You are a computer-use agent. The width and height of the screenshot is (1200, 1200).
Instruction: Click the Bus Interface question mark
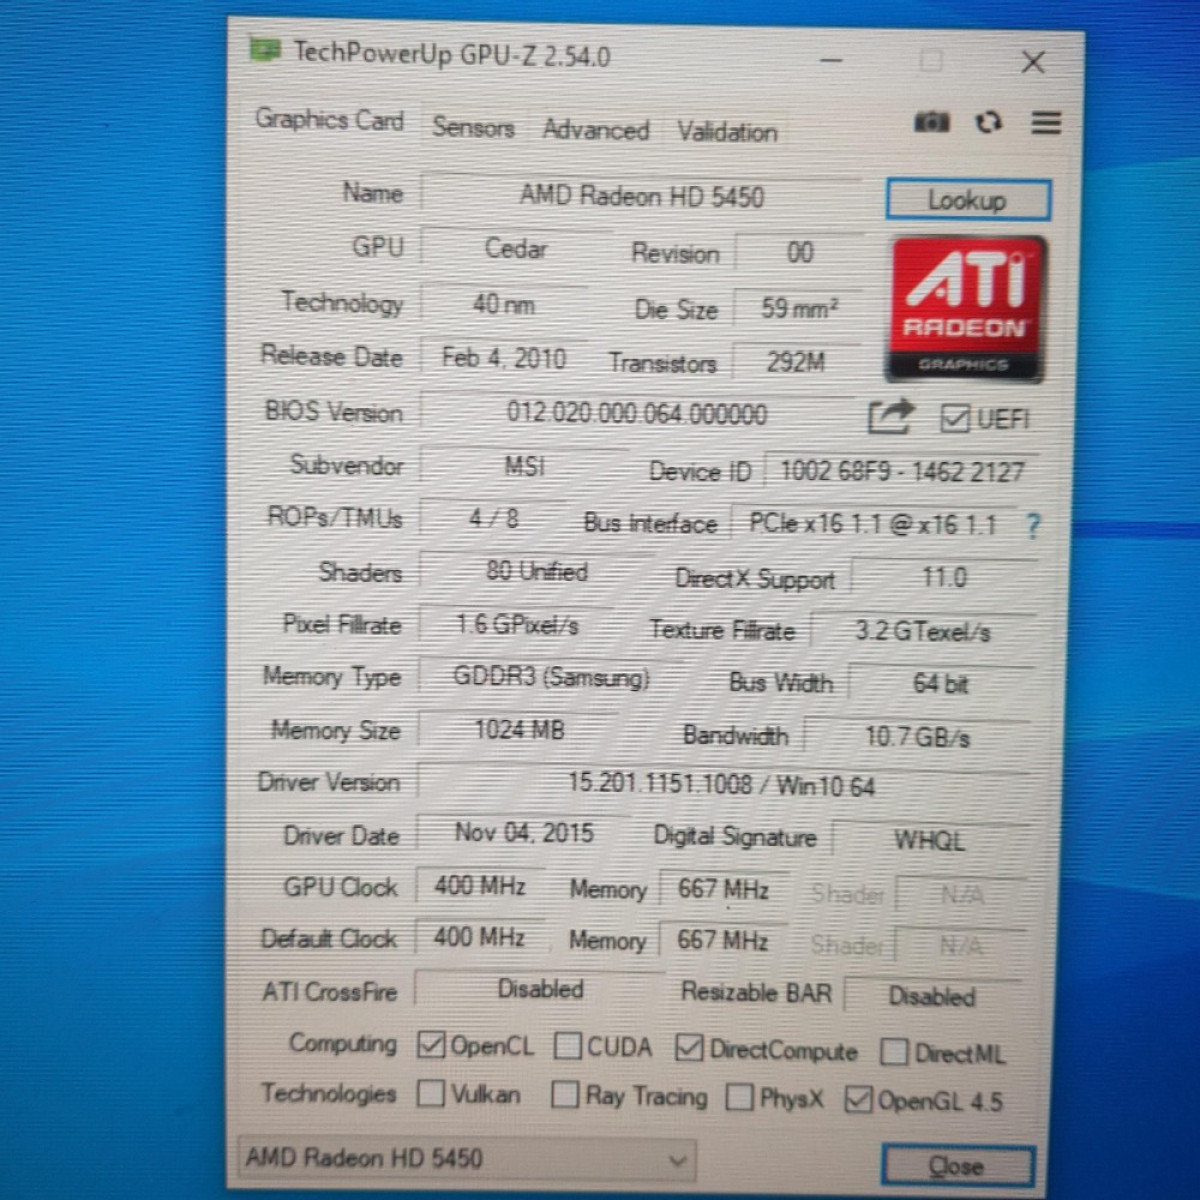click(x=1033, y=525)
